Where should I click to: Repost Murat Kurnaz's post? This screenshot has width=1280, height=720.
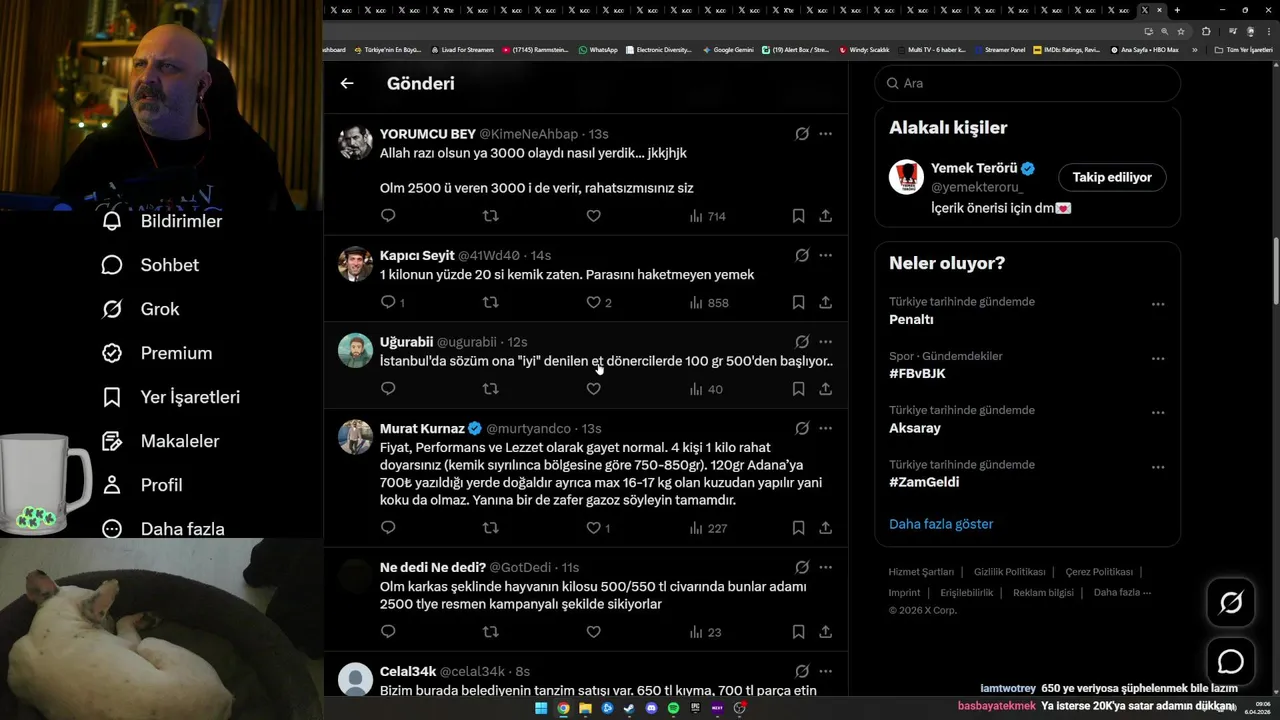click(x=491, y=528)
